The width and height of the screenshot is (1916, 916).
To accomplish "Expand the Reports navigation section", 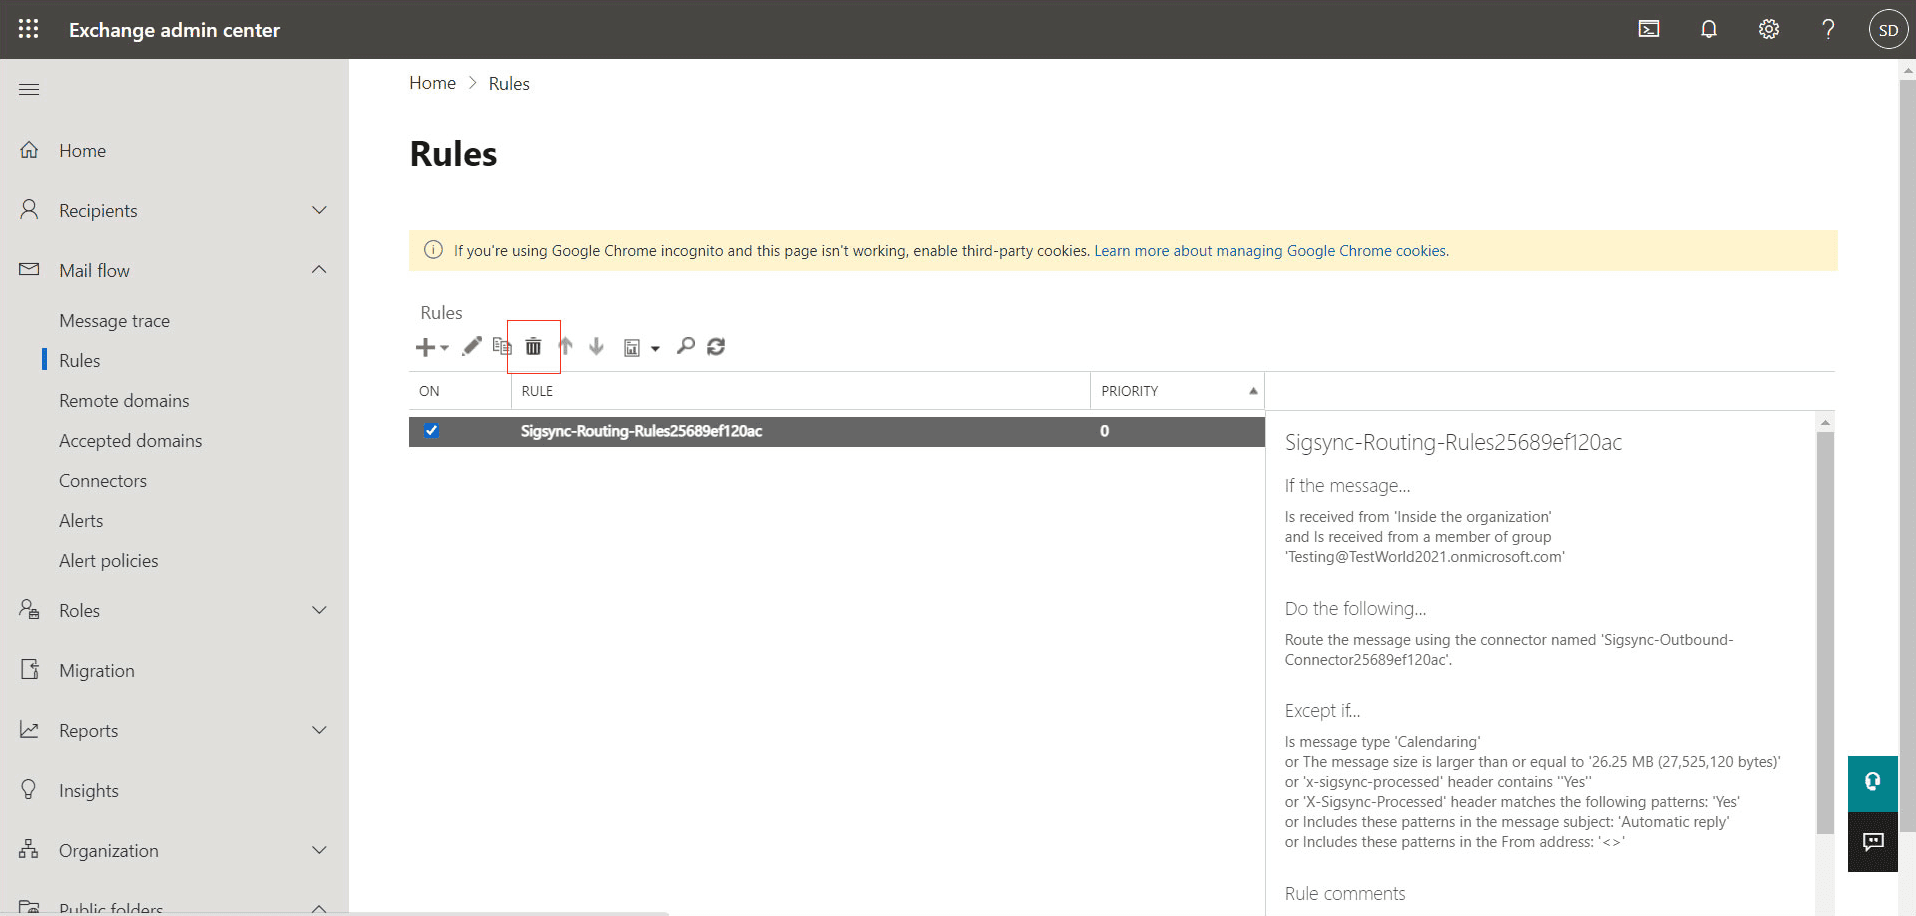I will tap(319, 730).
